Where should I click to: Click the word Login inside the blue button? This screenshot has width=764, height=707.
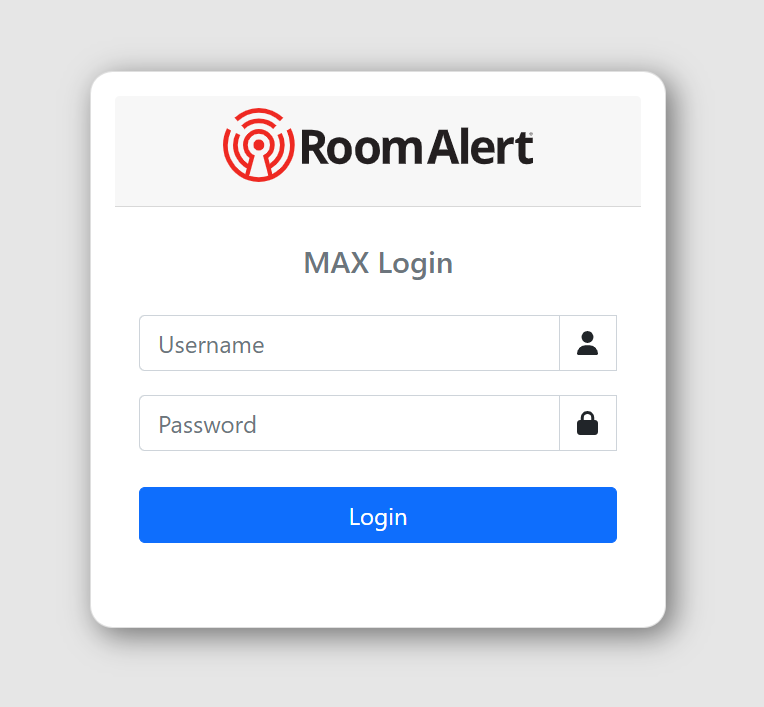click(378, 517)
